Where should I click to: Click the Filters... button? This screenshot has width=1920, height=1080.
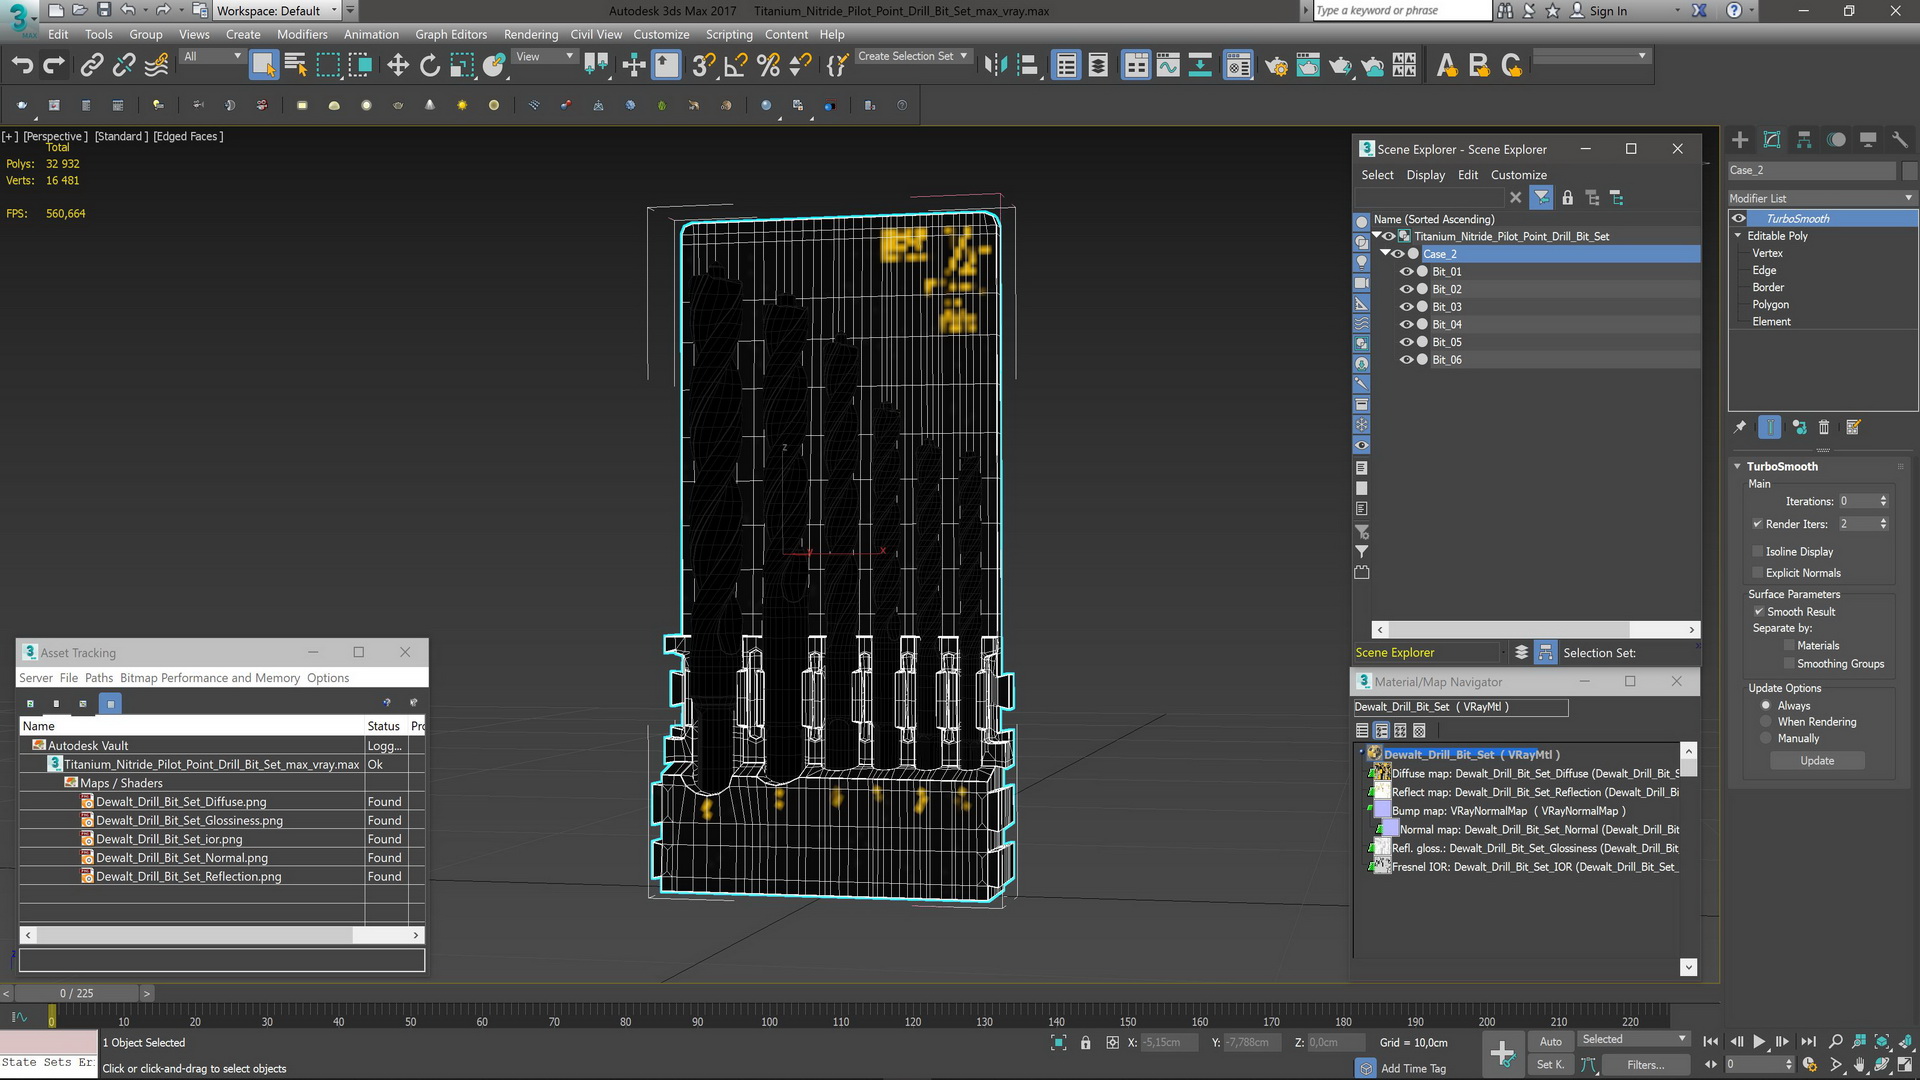(1645, 1065)
